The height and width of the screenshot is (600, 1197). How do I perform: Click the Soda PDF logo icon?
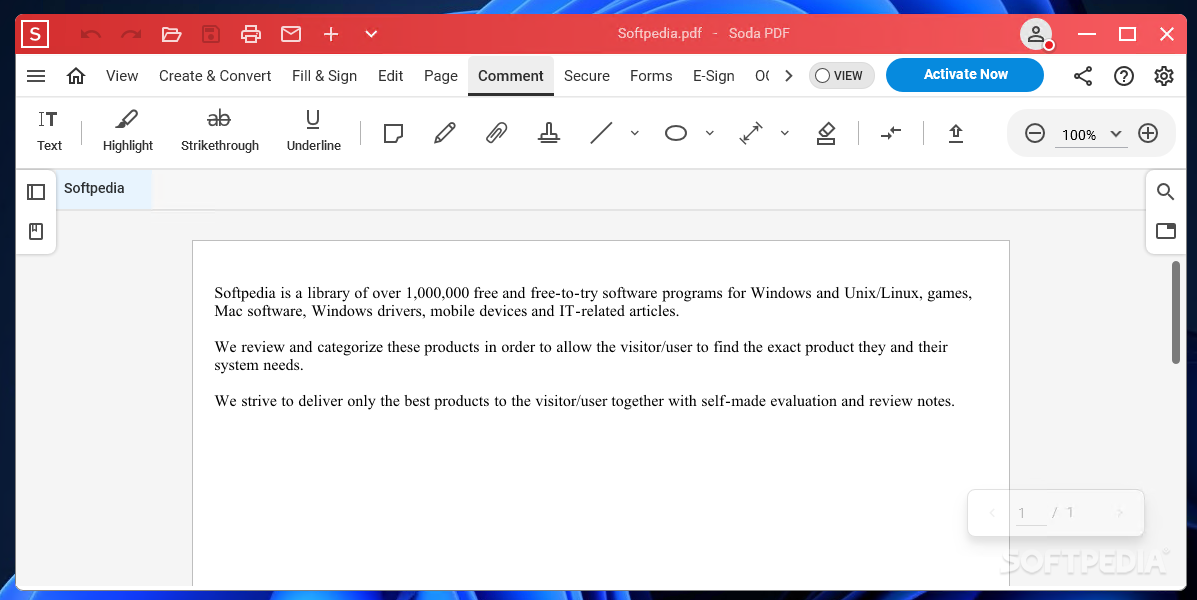pyautogui.click(x=35, y=34)
